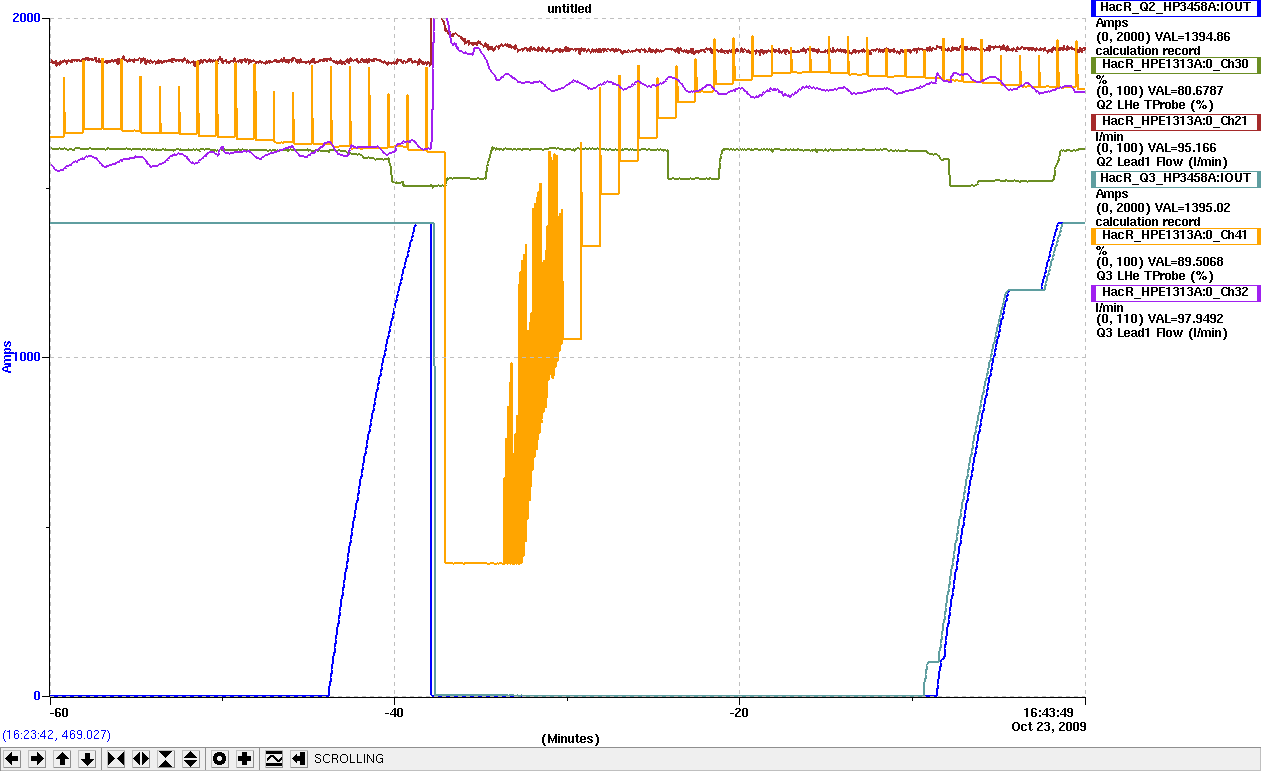
Task: Click the Q2 Lead1 Flow (l/min) description
Action: click(x=1161, y=161)
